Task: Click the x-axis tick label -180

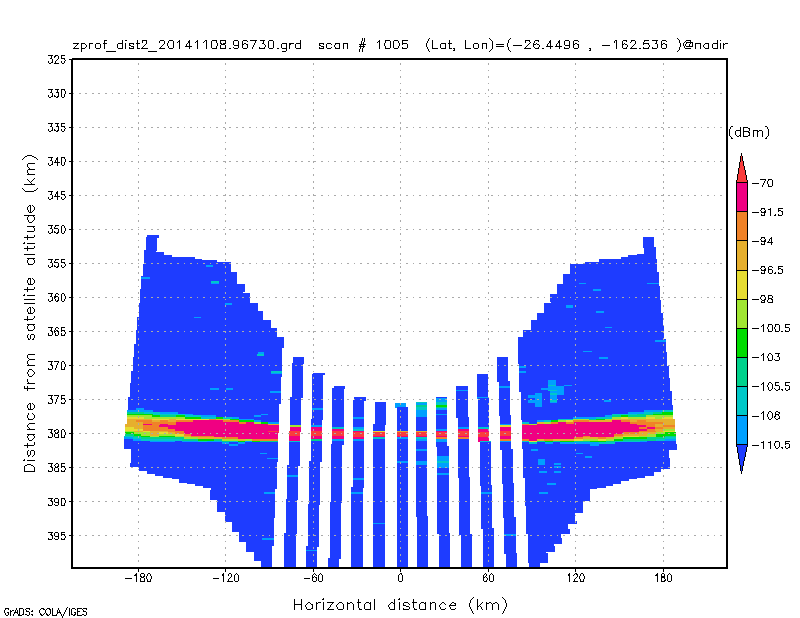Action: coord(138,578)
